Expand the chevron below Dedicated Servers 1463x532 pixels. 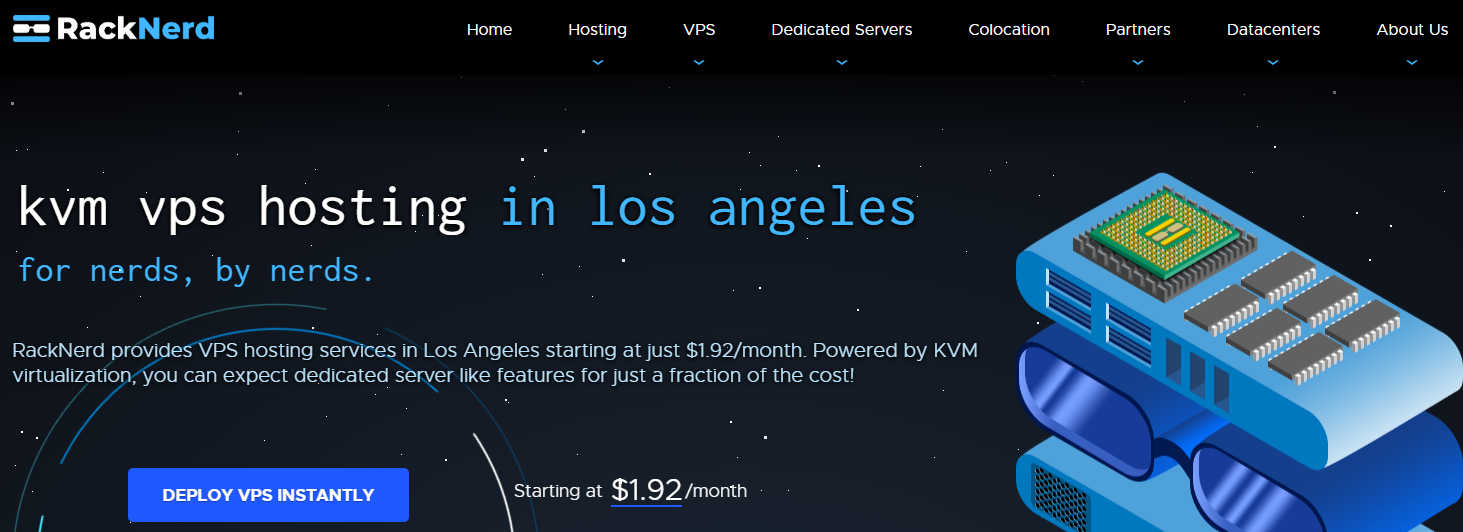coord(841,61)
